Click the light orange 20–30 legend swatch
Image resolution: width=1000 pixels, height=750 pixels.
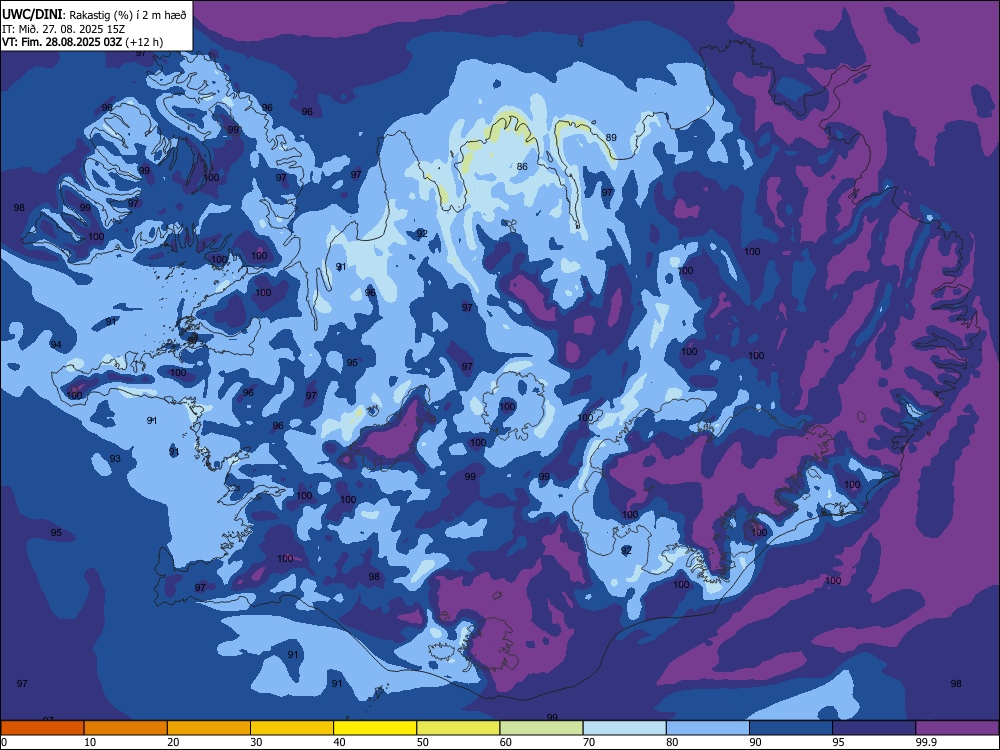(209, 728)
